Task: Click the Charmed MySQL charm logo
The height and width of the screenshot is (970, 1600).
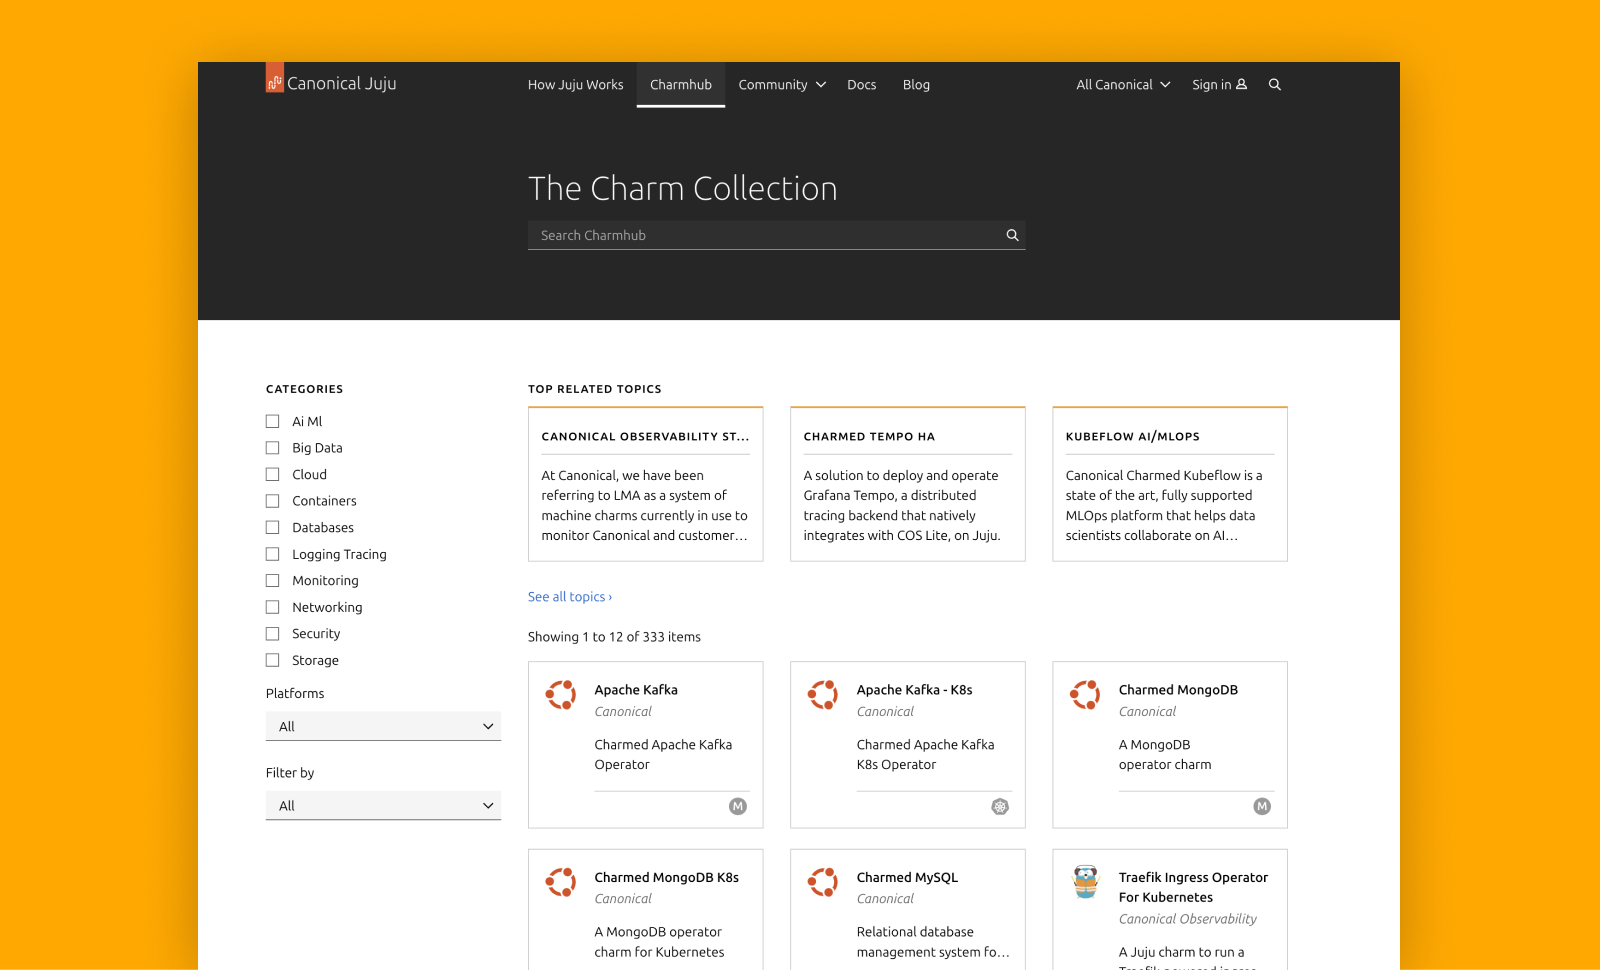Action: click(823, 882)
